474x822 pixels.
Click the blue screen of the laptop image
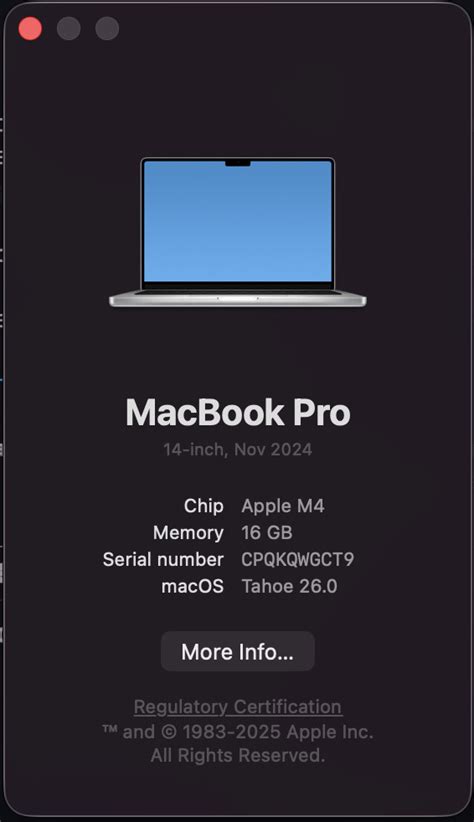pos(238,221)
